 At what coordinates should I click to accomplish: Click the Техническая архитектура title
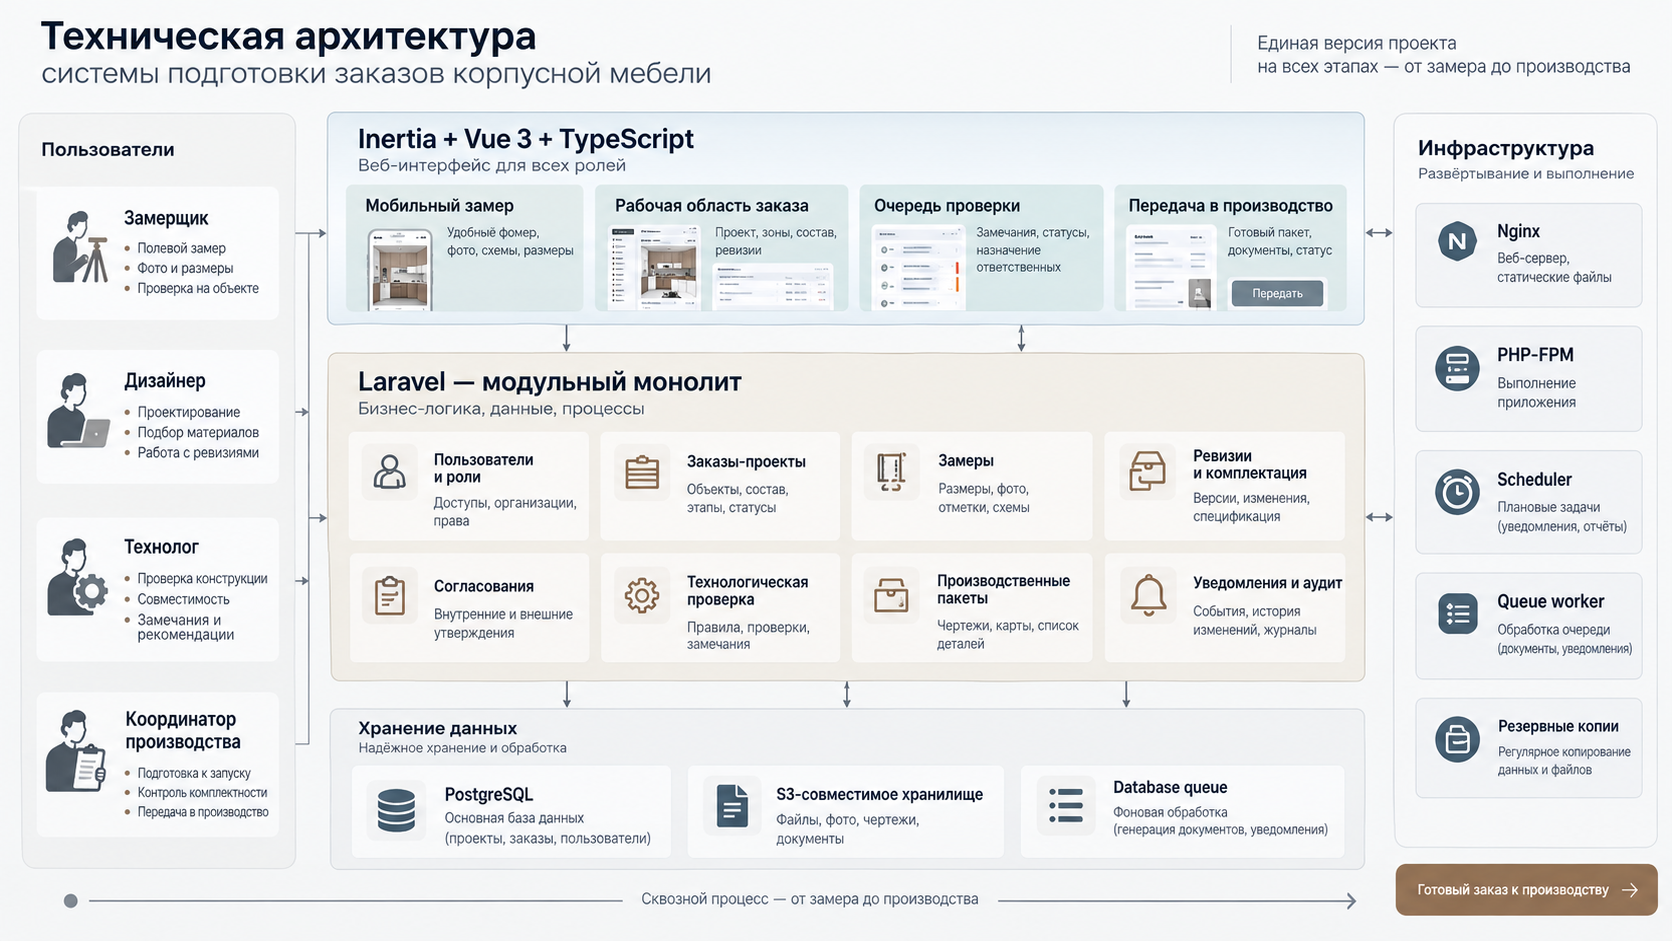(289, 37)
